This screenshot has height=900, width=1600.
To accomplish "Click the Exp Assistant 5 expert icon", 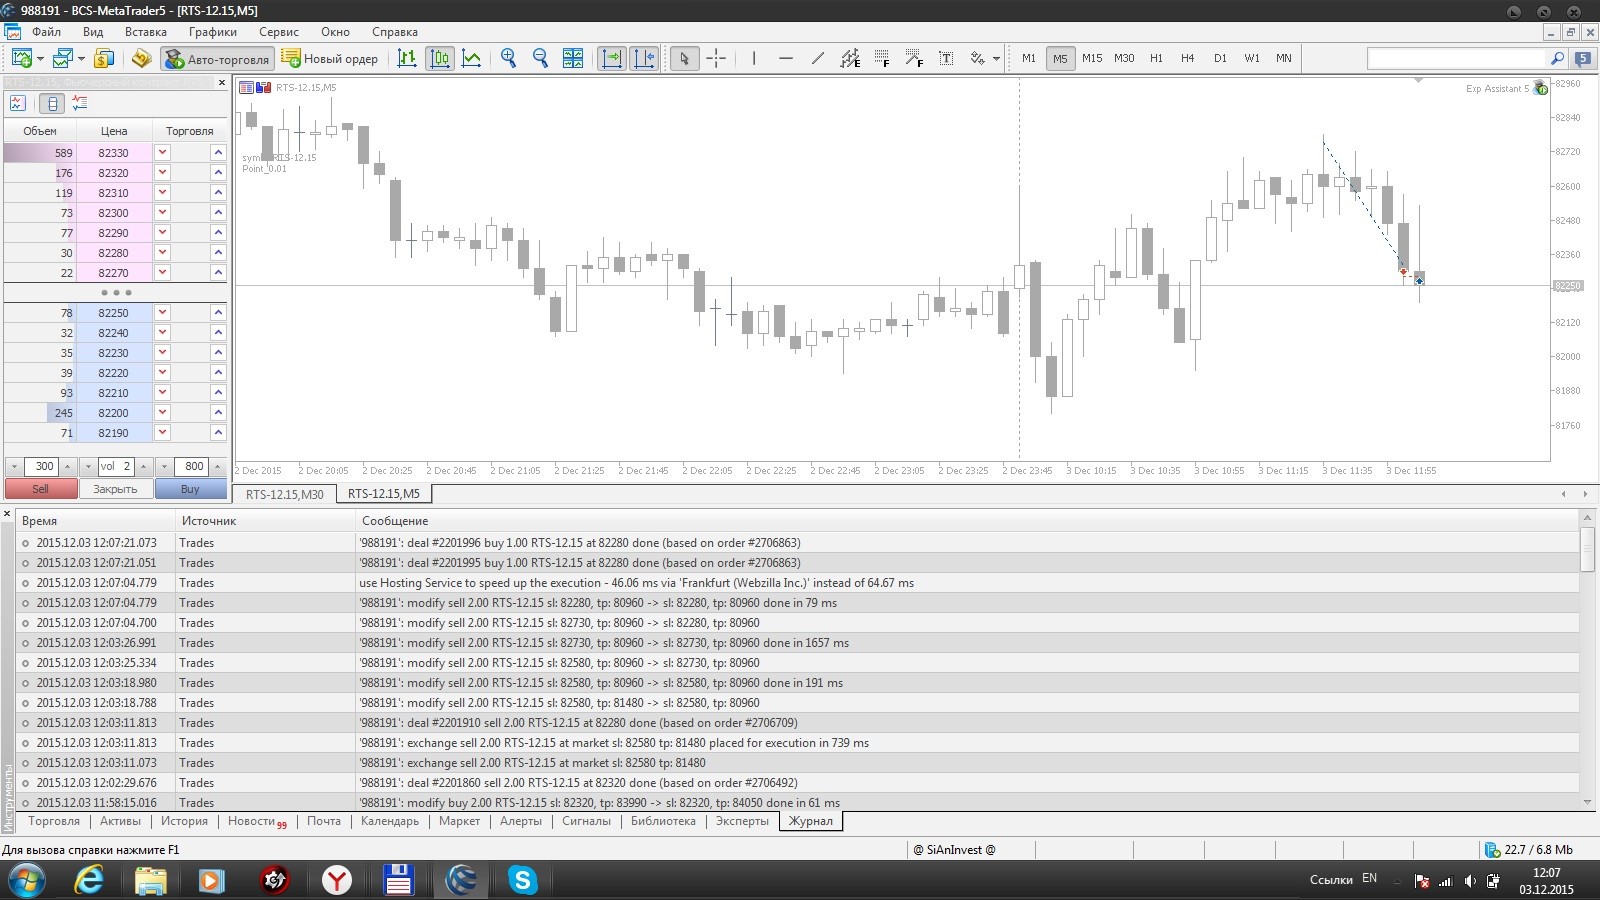I will (1541, 88).
